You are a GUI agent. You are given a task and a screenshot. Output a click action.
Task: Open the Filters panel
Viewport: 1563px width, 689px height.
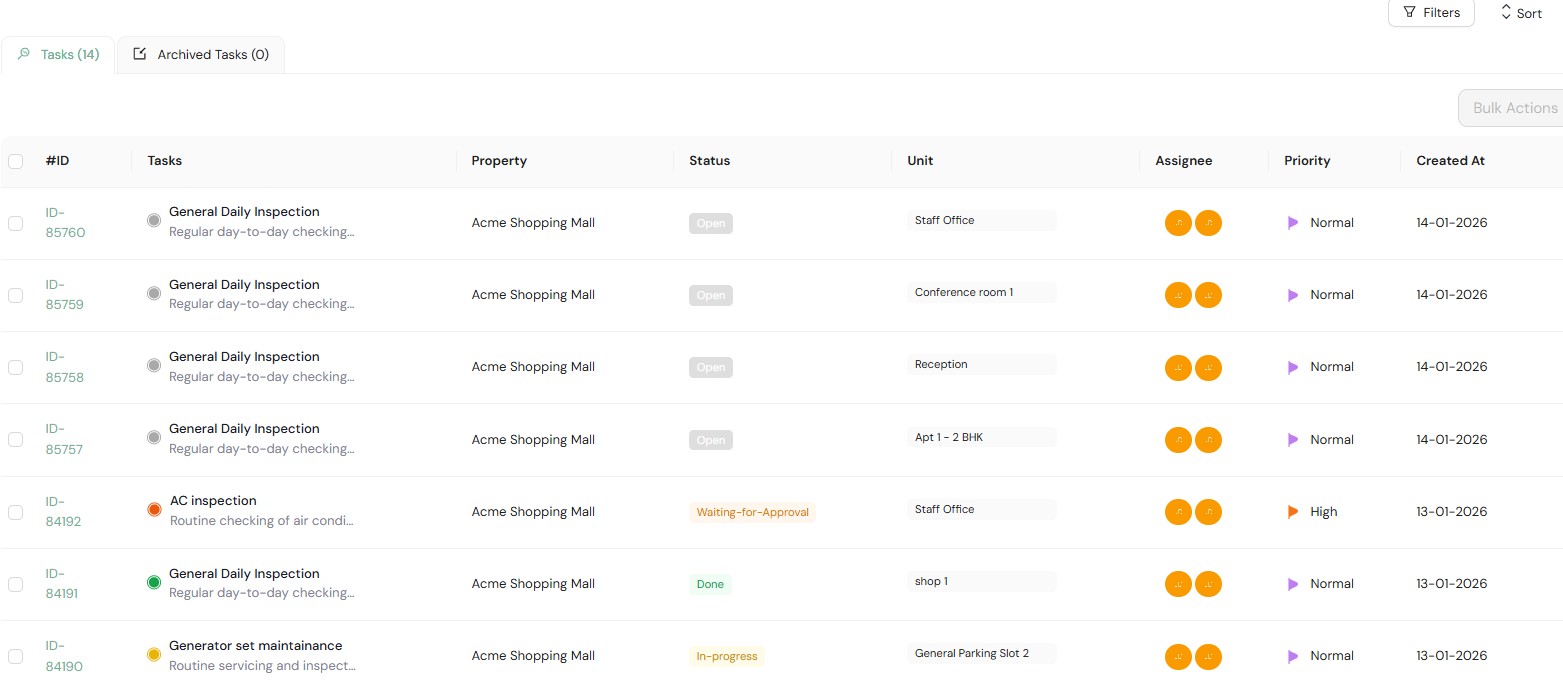coord(1431,13)
